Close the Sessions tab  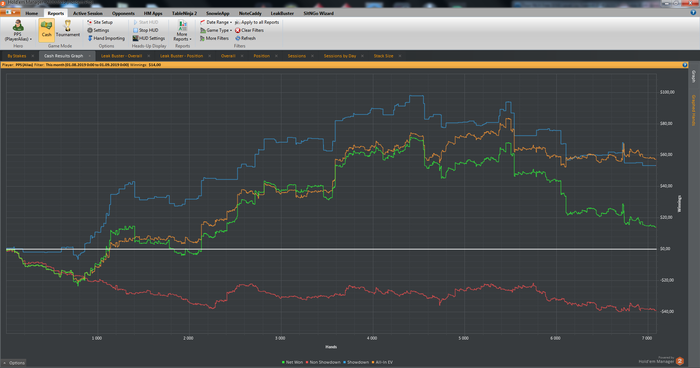pyautogui.click(x=312, y=56)
